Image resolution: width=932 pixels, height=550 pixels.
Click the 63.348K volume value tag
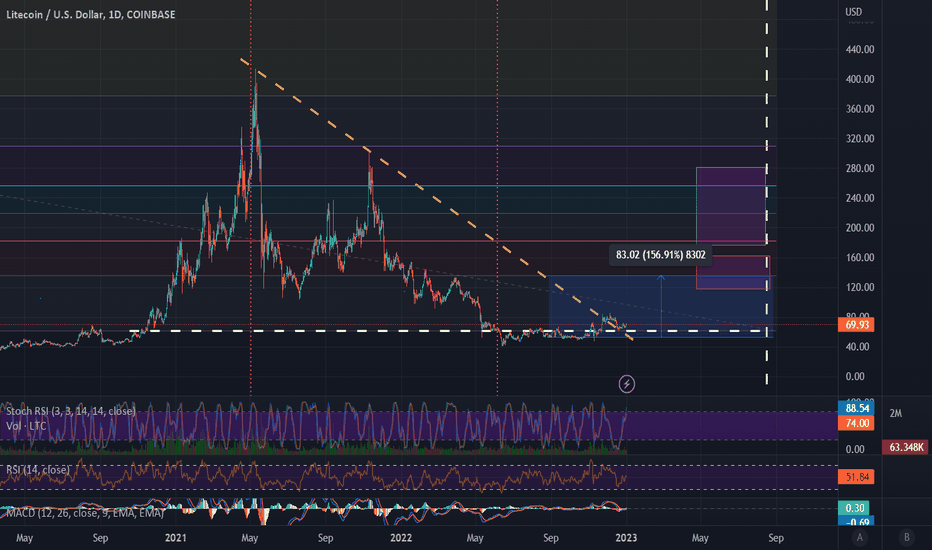tap(905, 447)
